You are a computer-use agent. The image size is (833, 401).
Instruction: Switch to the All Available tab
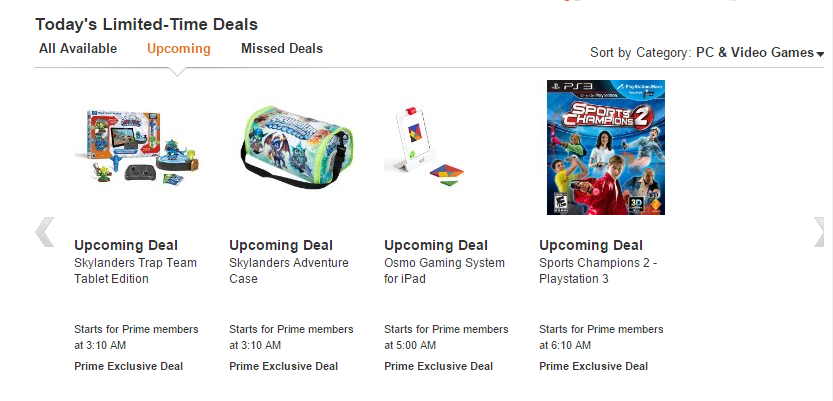[78, 48]
